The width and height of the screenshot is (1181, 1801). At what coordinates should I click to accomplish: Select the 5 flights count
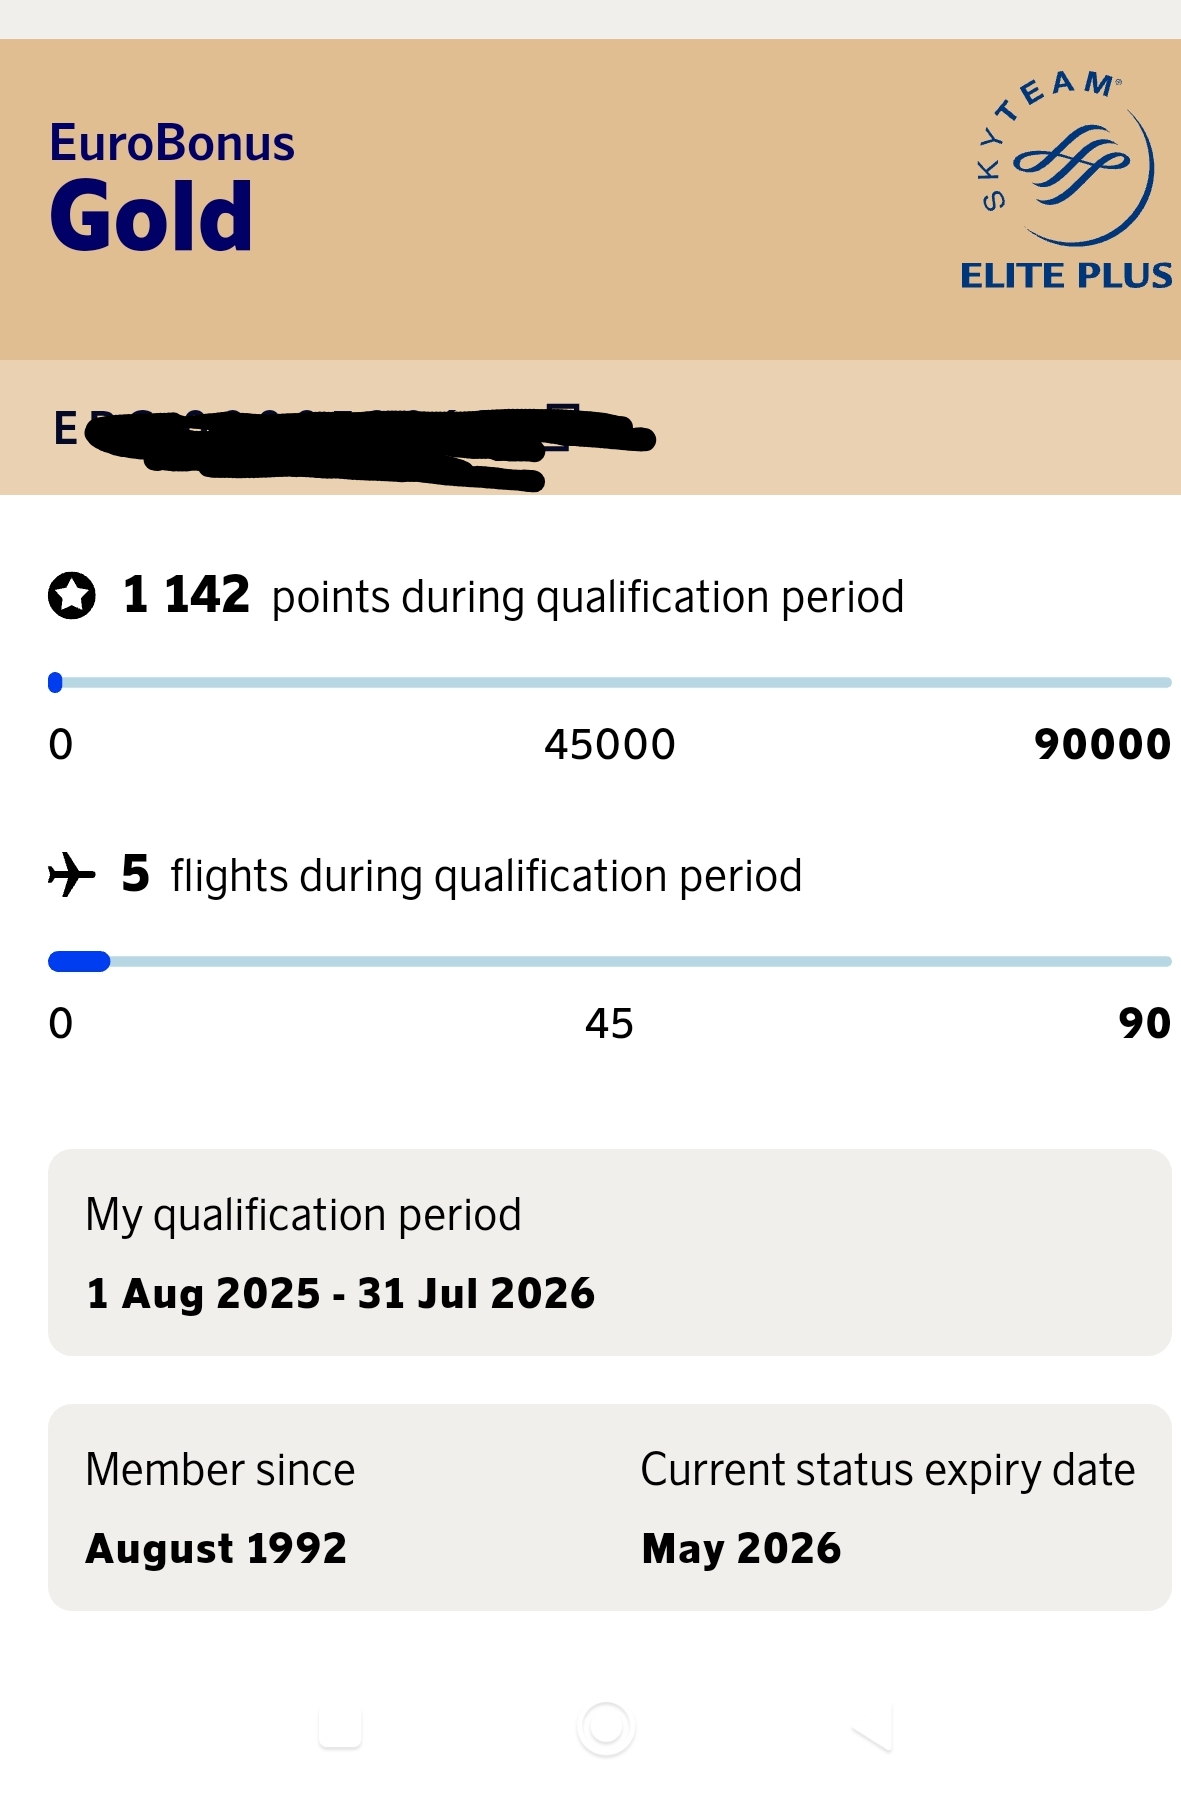(135, 874)
